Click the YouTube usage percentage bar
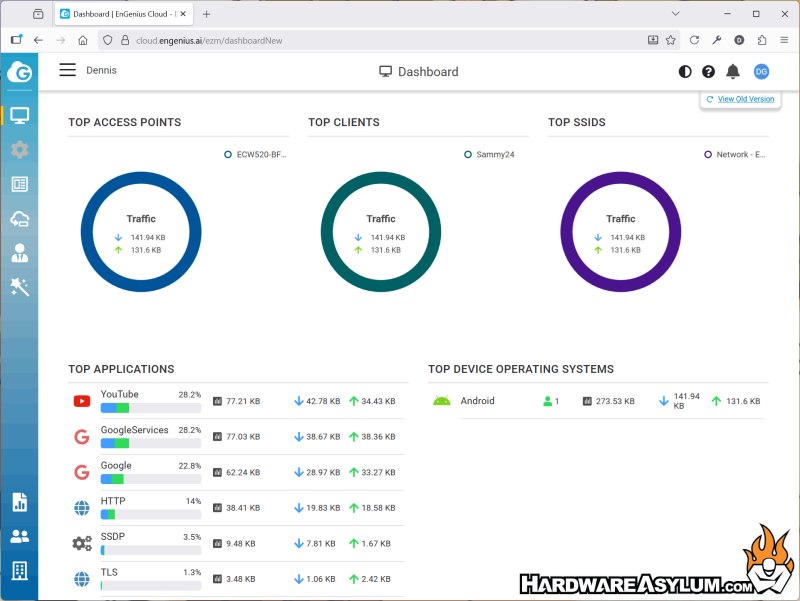The height and width of the screenshot is (601, 800). [151, 408]
